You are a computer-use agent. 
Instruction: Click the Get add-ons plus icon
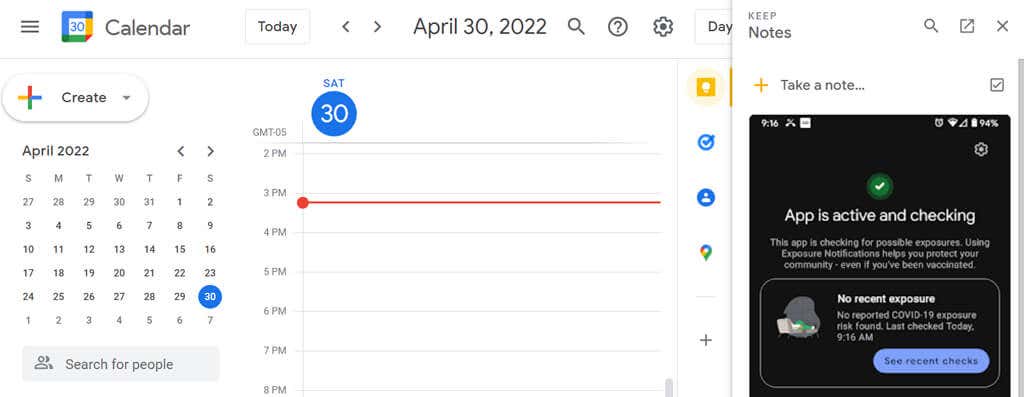(x=705, y=340)
